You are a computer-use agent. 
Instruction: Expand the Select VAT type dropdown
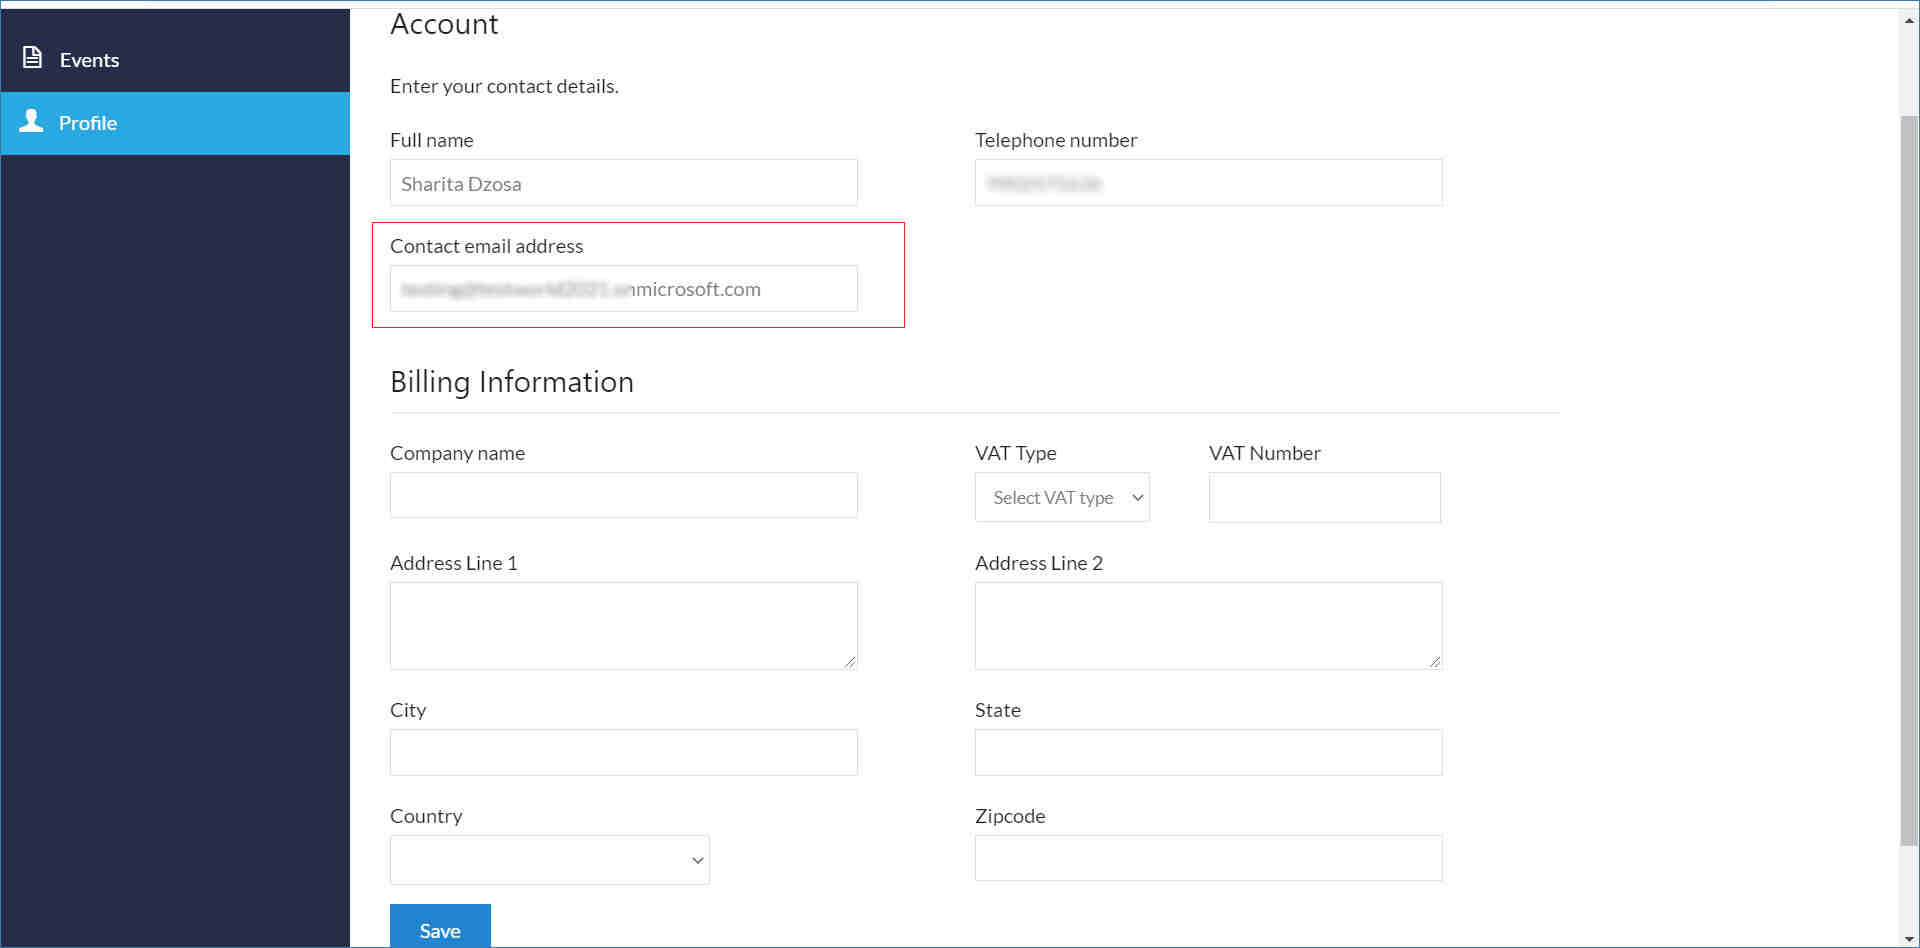pos(1062,497)
